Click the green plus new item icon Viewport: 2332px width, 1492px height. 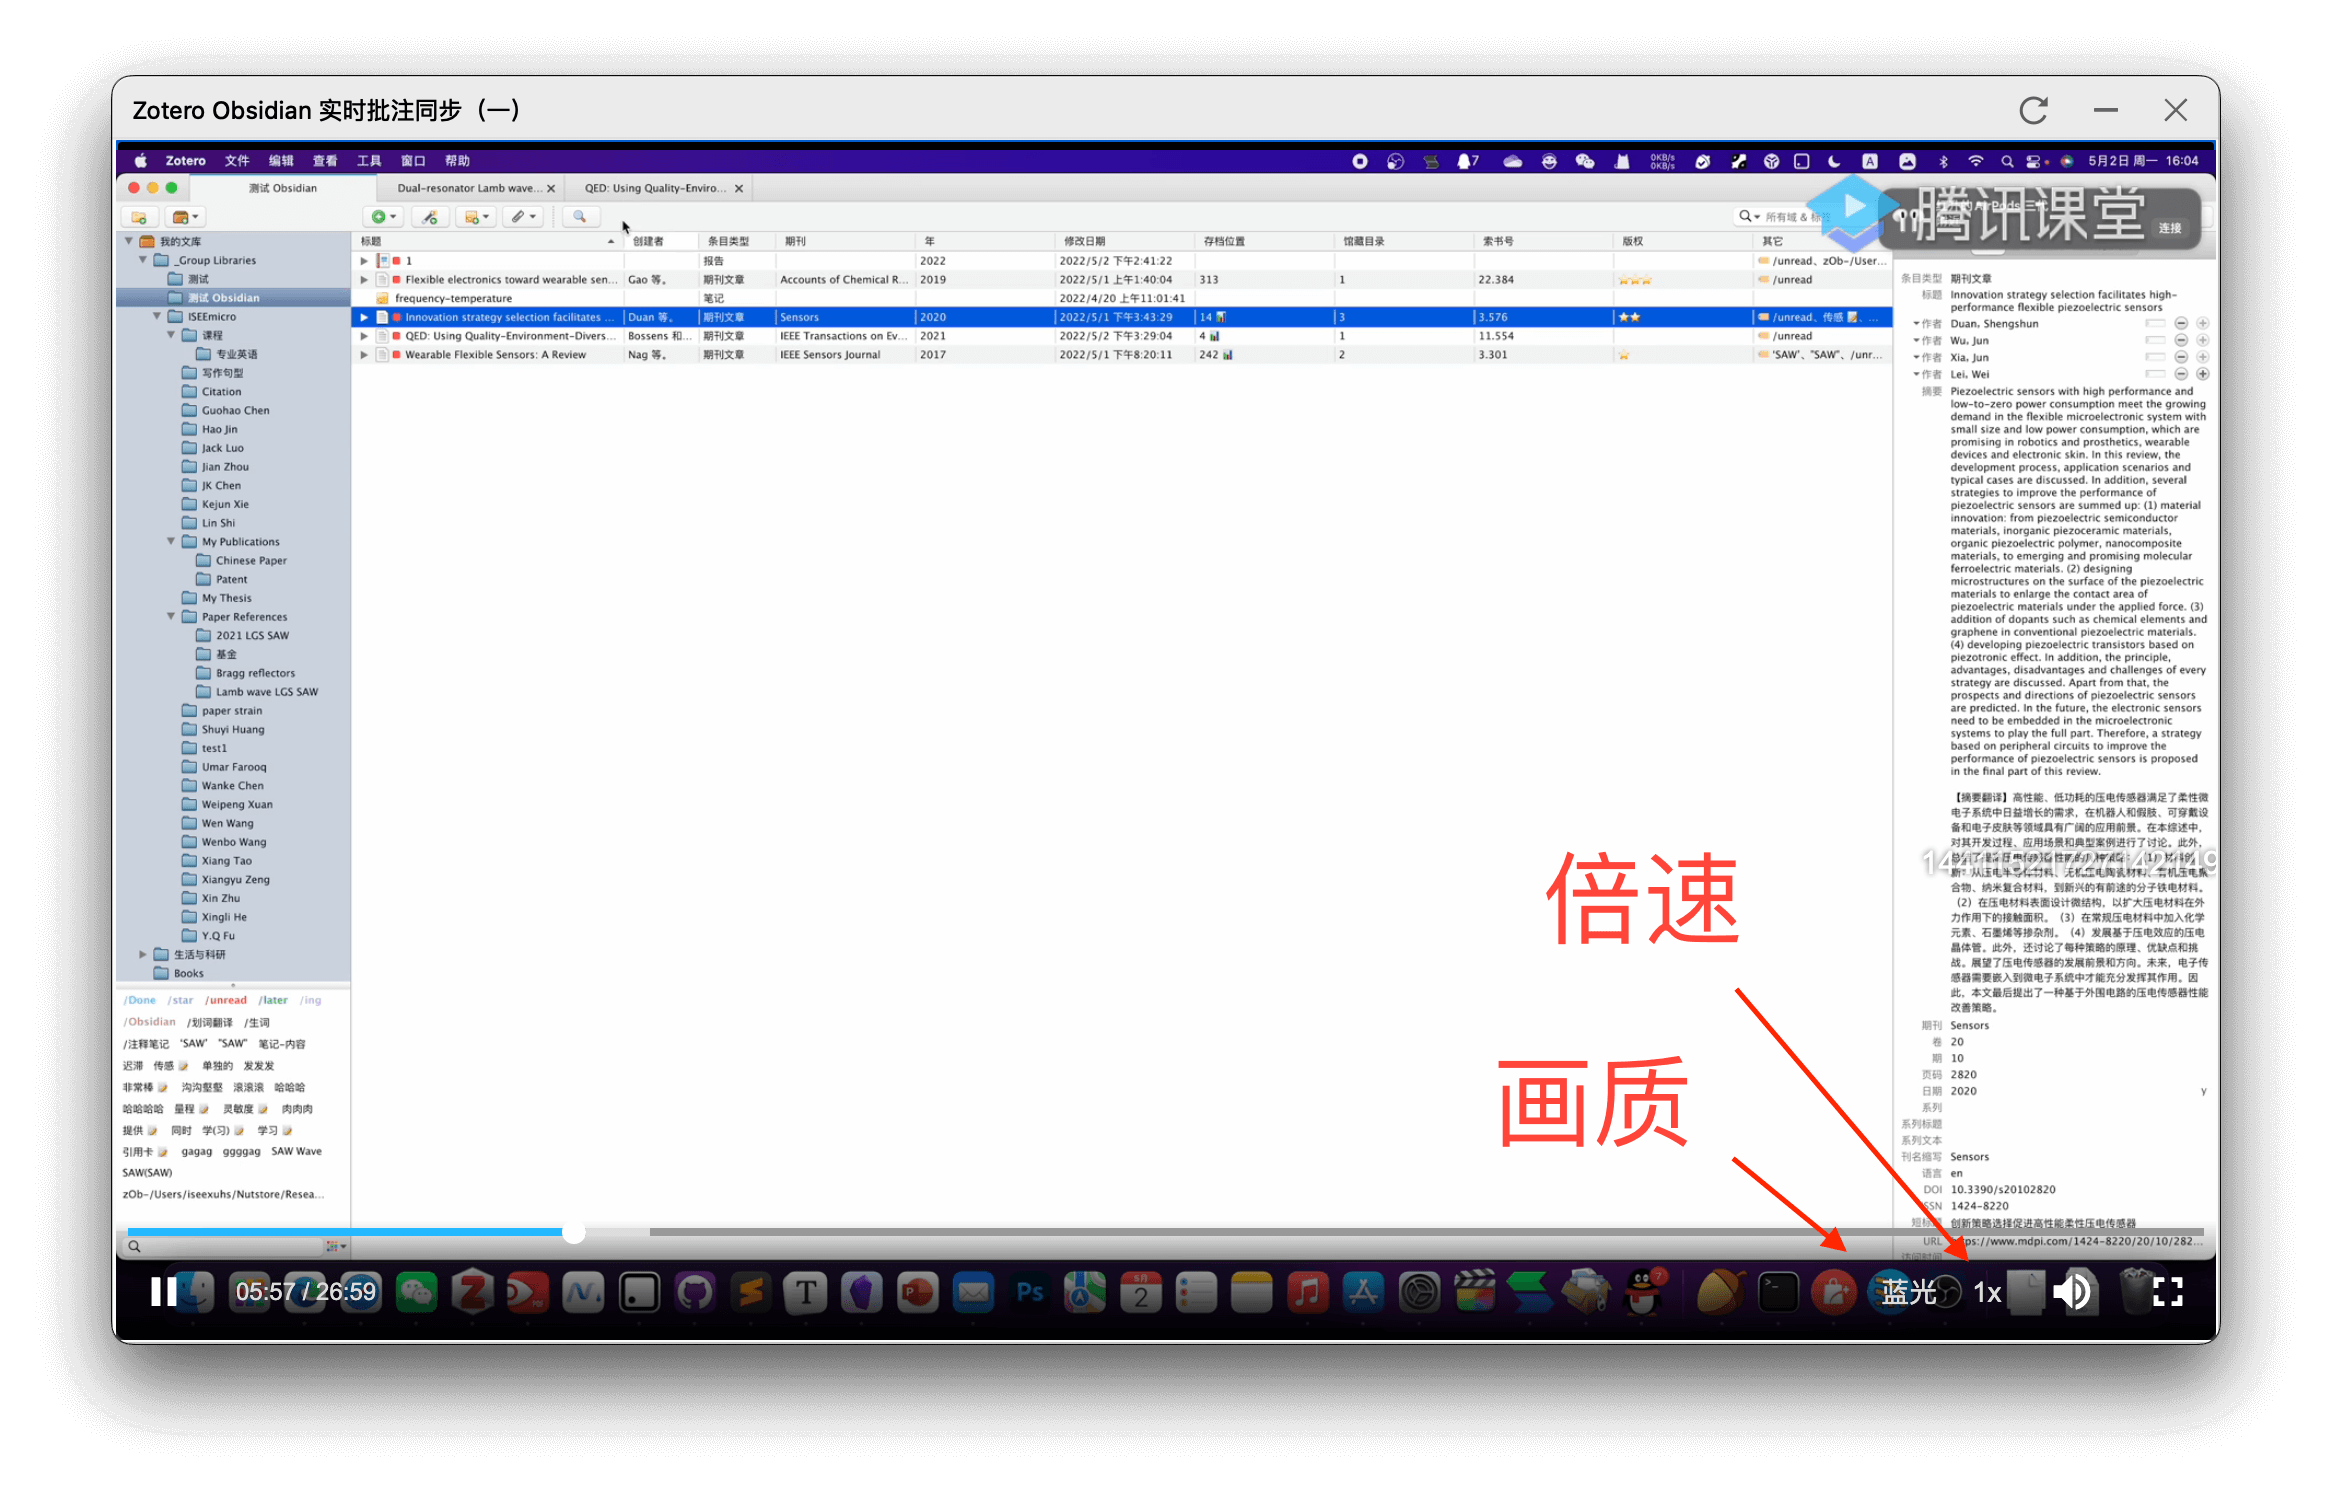(x=384, y=217)
